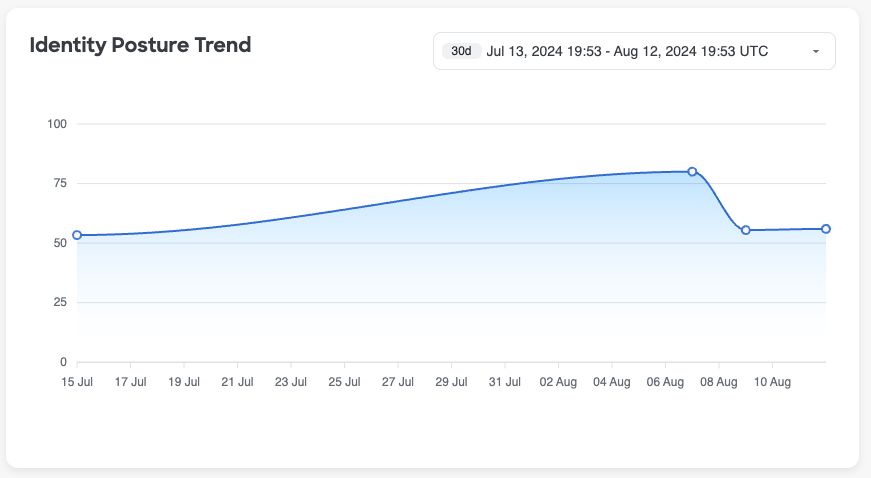
Task: Select the 08 Aug axis label
Action: point(718,382)
